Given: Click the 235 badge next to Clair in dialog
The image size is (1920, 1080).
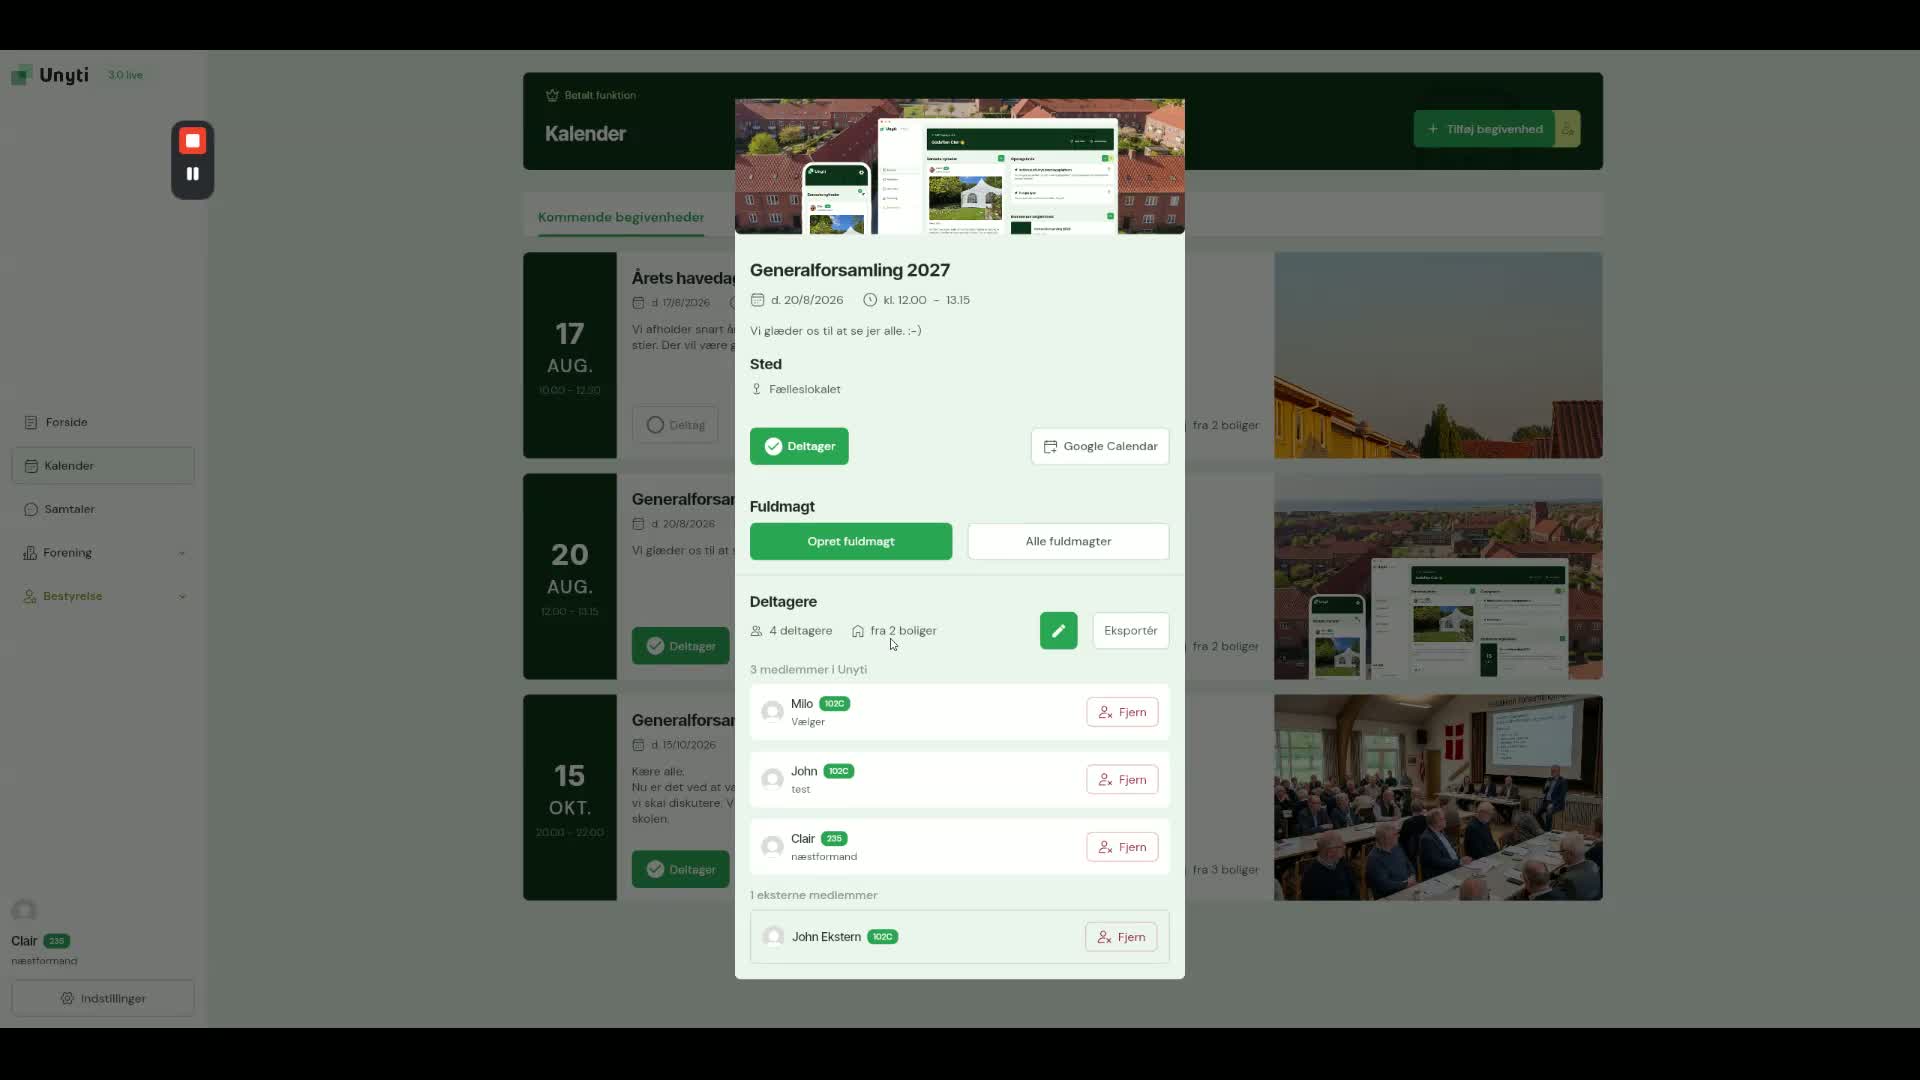Looking at the screenshot, I should (834, 839).
